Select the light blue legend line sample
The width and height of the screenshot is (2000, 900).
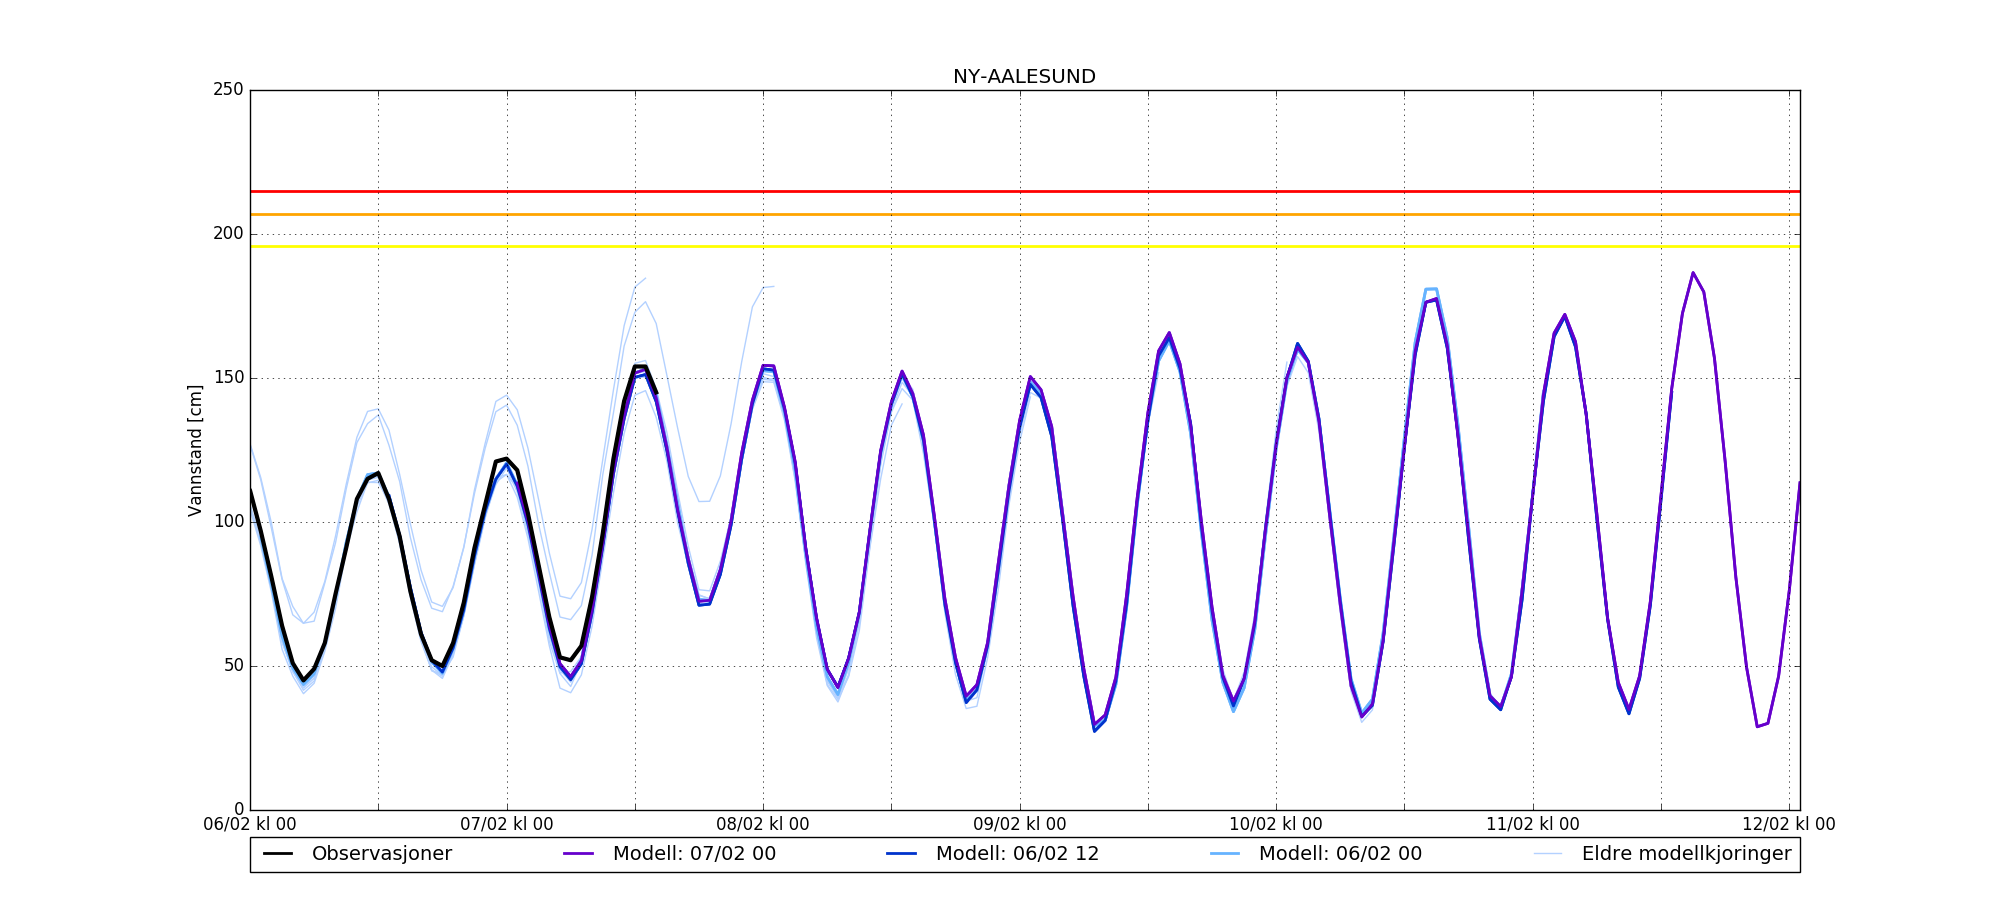tap(1225, 854)
